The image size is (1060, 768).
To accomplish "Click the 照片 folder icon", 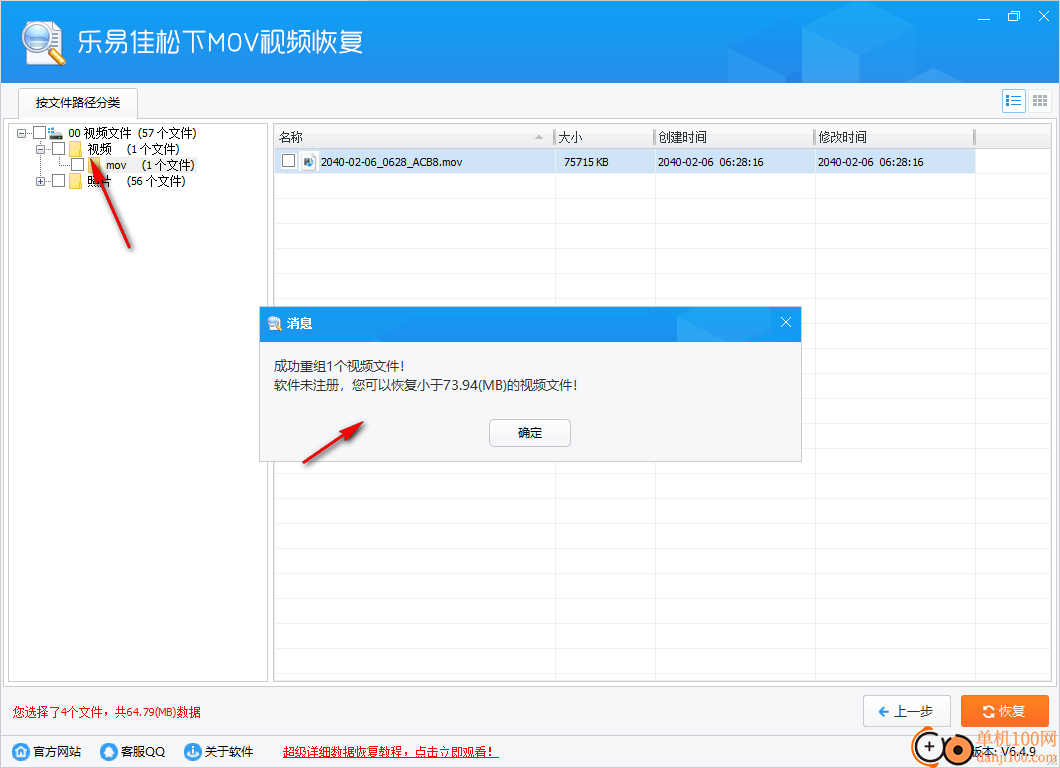I will pos(75,181).
